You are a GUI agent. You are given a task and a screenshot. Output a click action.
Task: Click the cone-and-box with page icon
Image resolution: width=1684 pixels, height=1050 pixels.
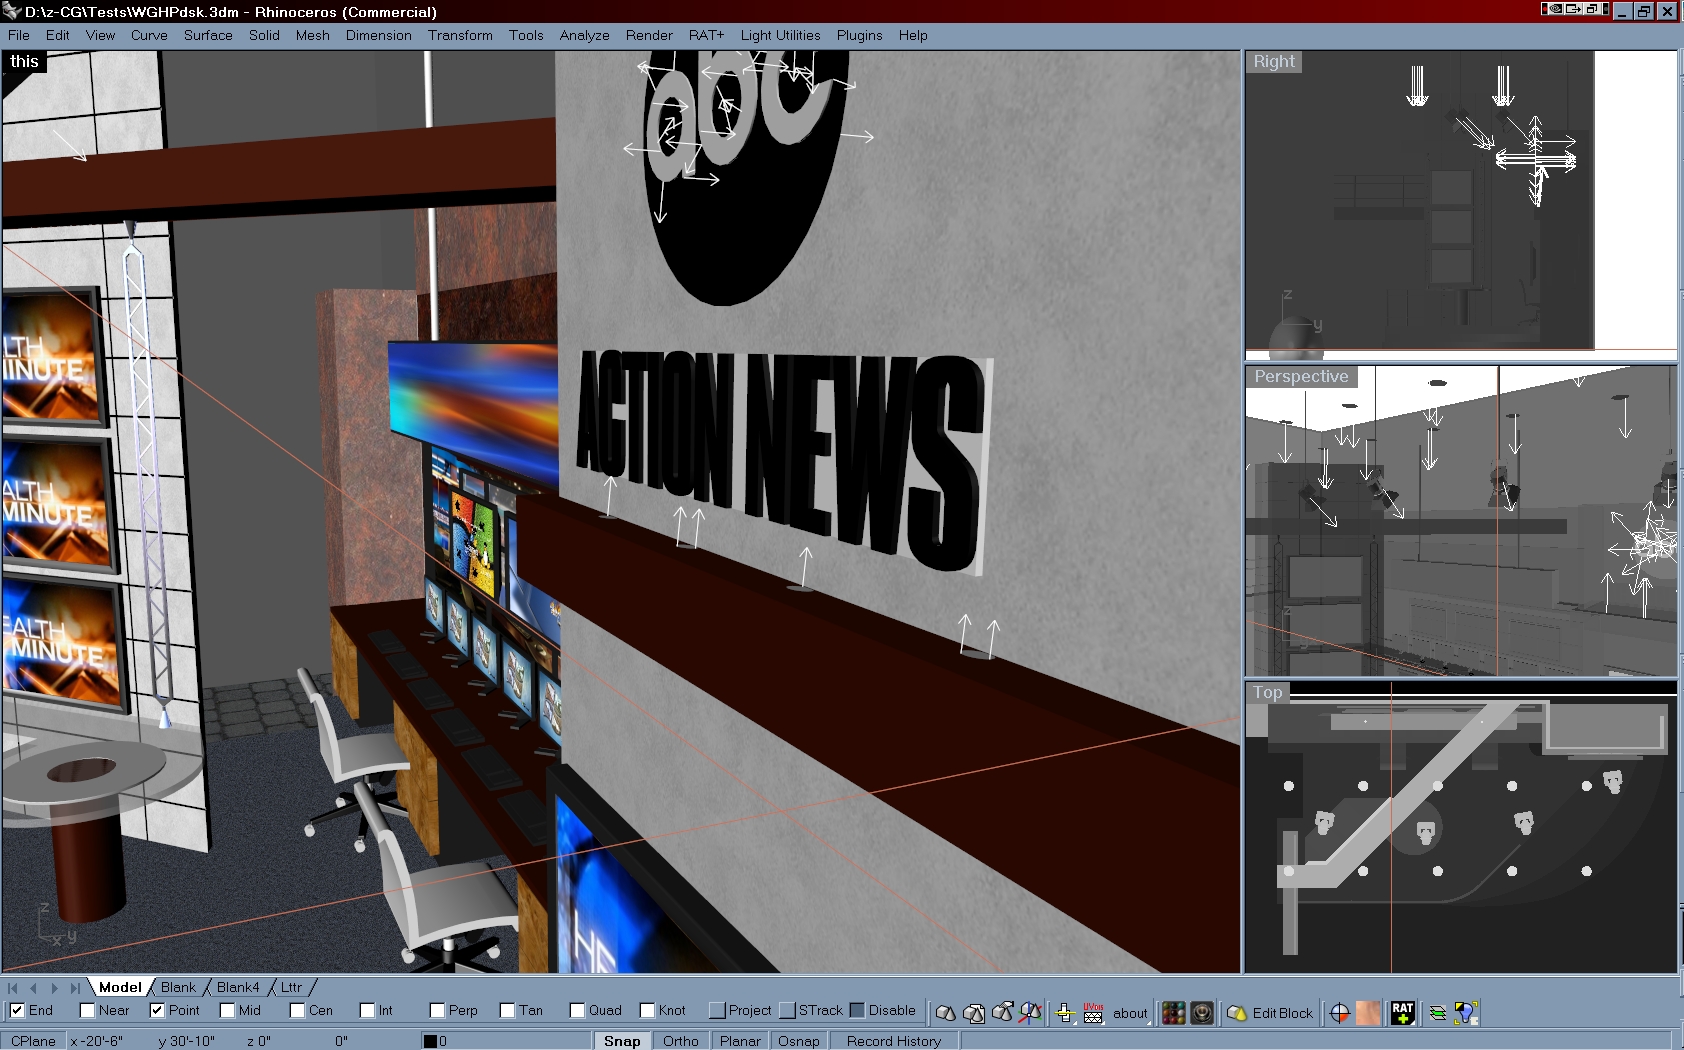pos(973,1013)
